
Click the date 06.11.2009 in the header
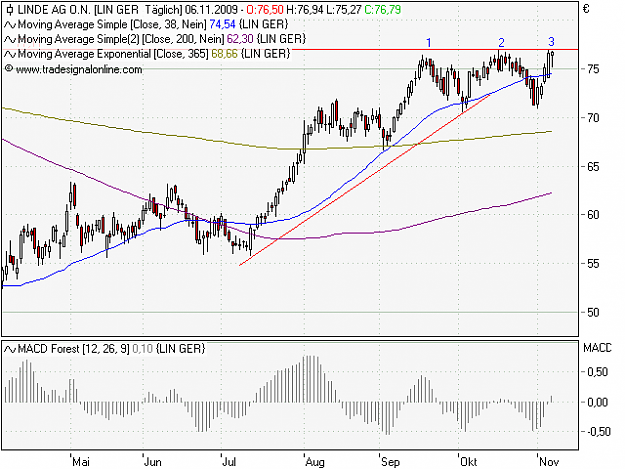211,10
